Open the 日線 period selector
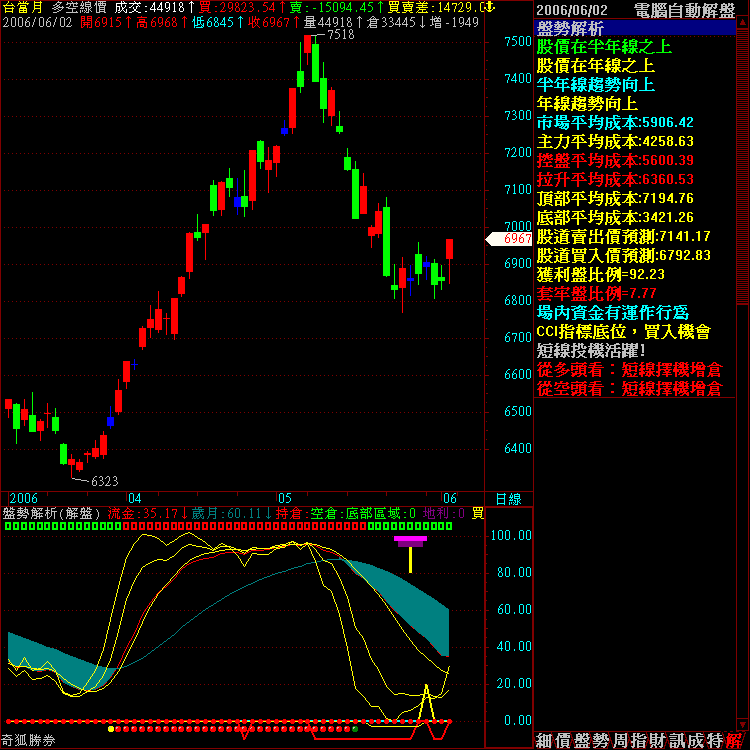This screenshot has height=750, width=750. (508, 498)
